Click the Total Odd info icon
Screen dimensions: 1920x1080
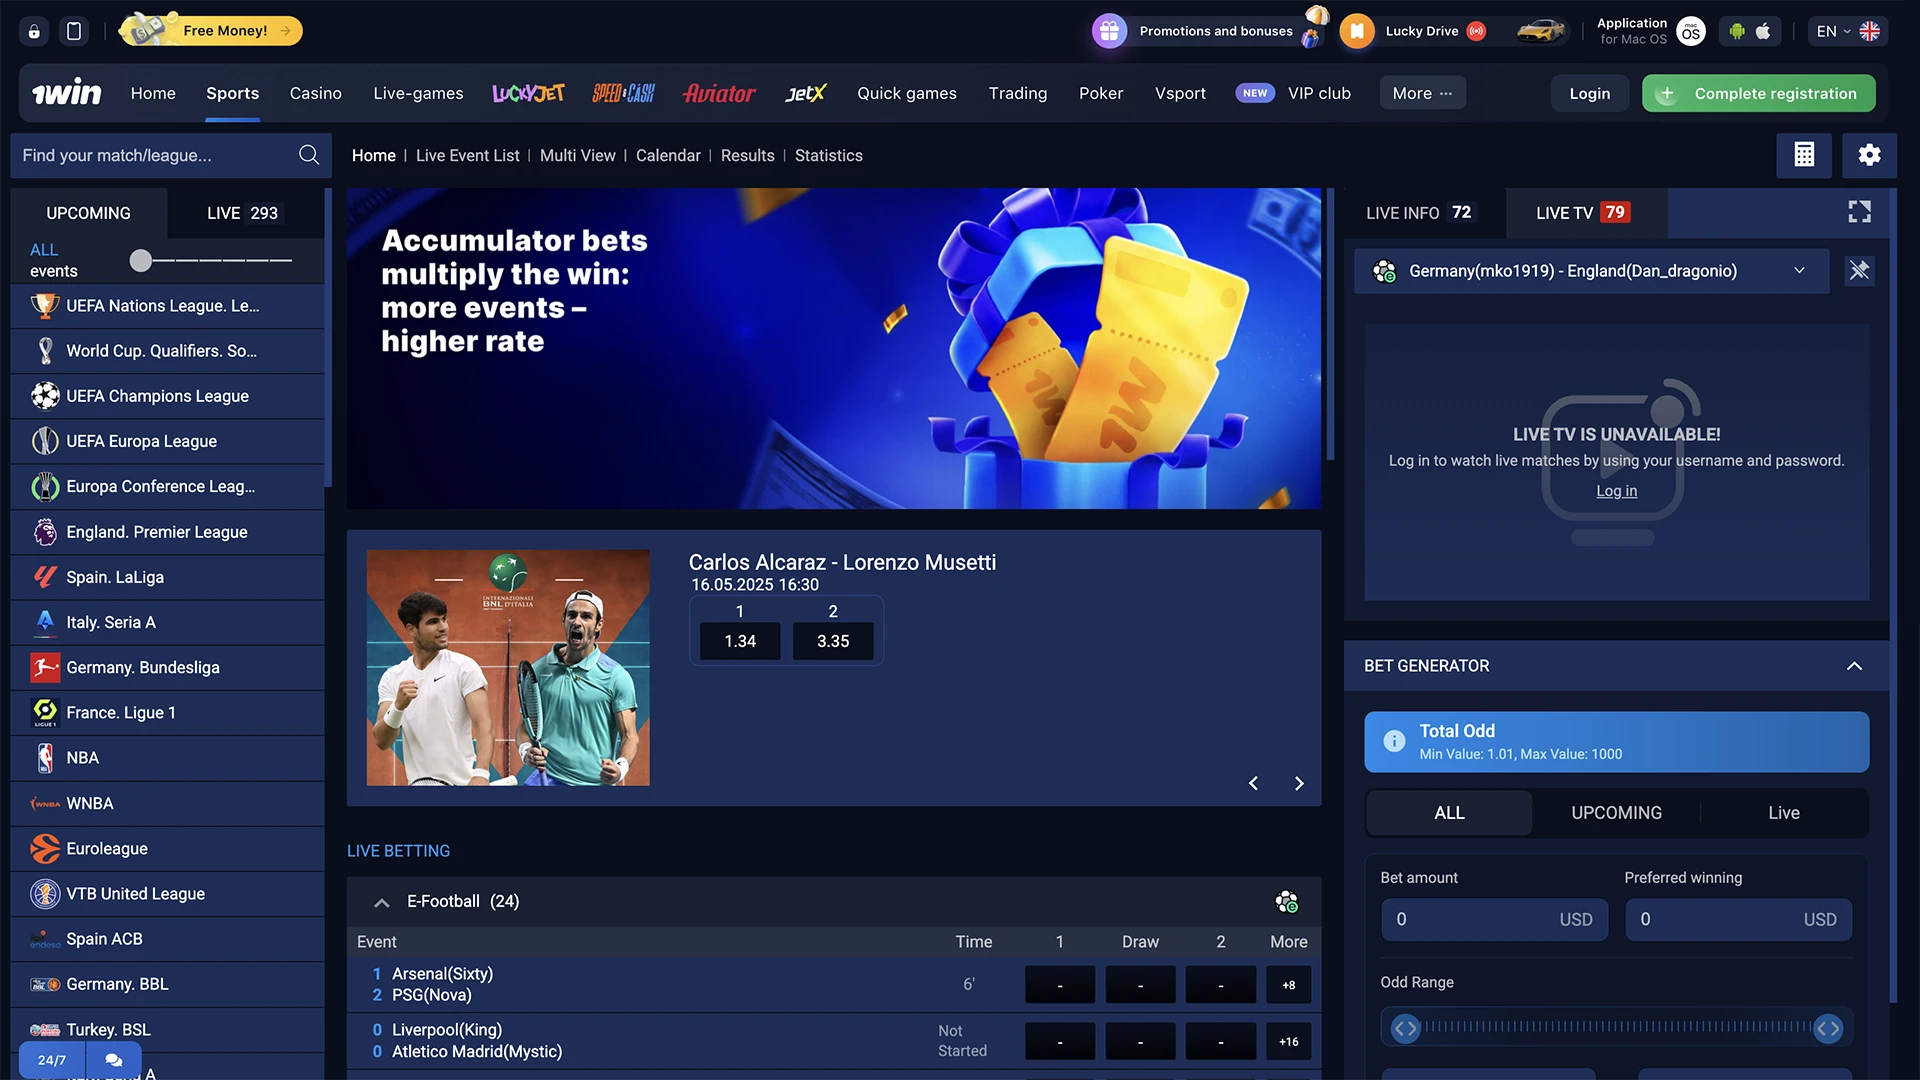point(1394,741)
